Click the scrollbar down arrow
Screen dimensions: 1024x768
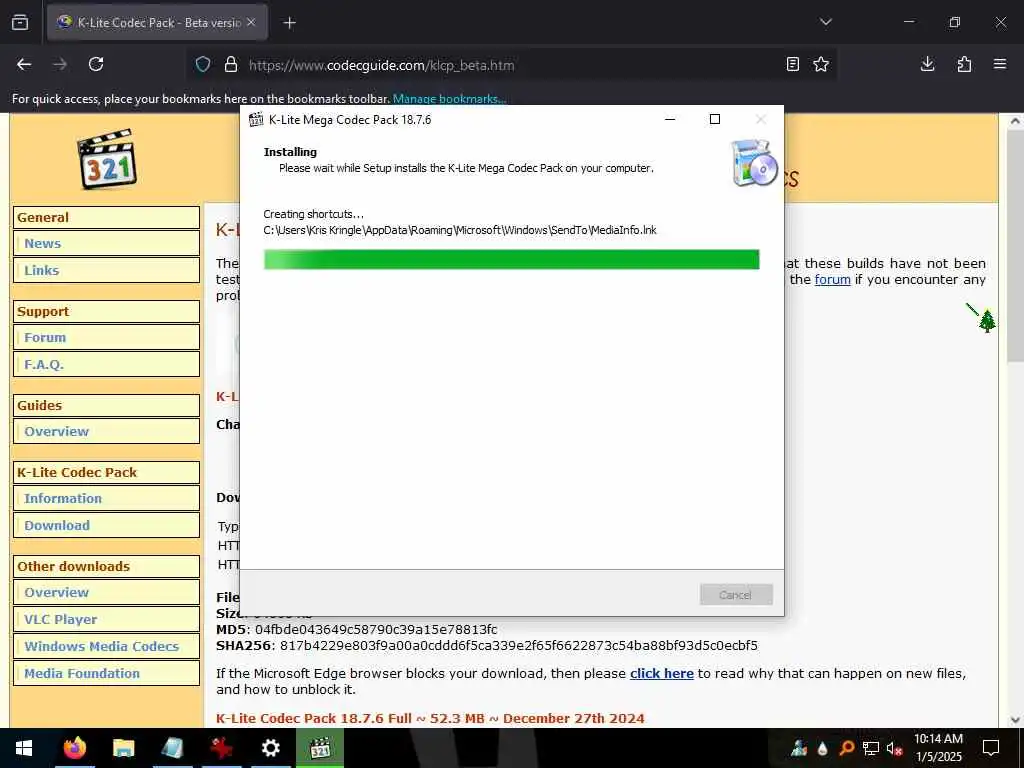tap(1016, 720)
